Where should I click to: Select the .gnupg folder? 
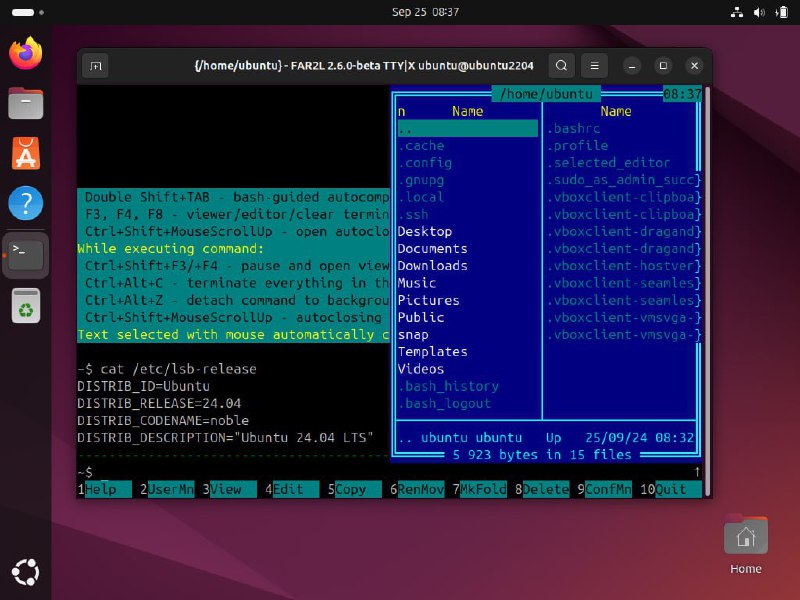tap(467, 180)
